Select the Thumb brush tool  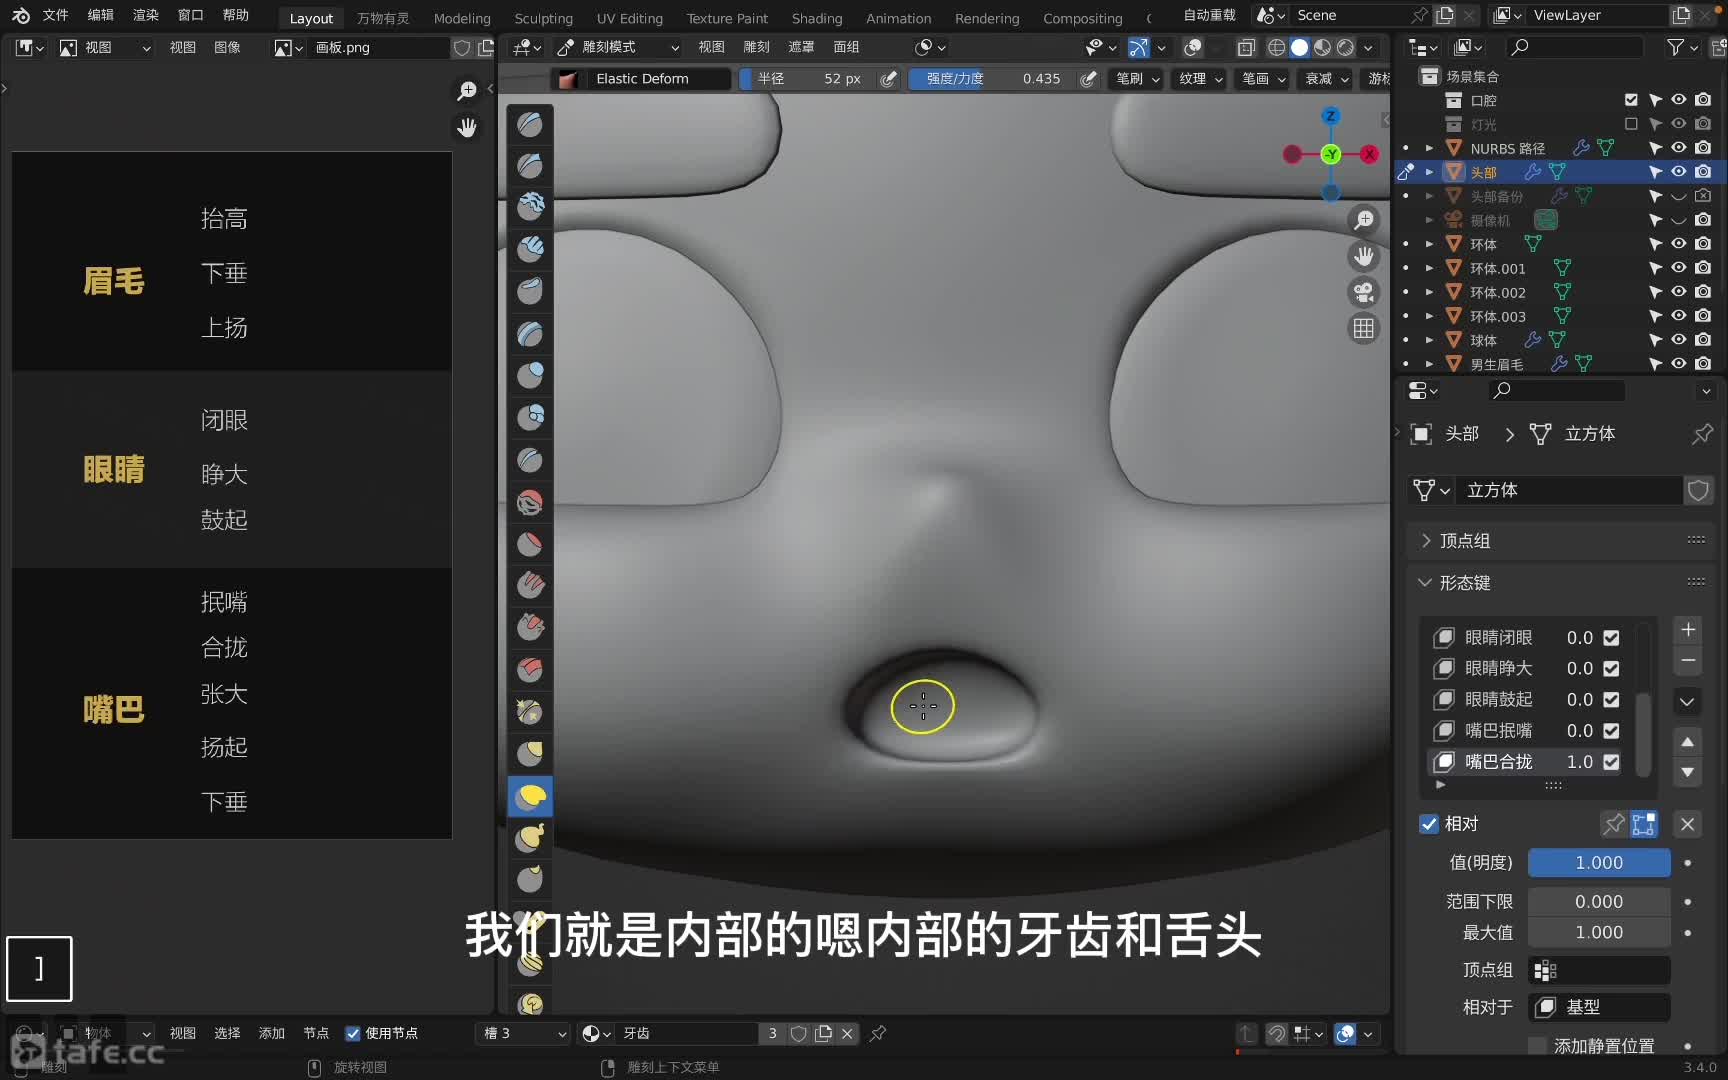pyautogui.click(x=530, y=880)
